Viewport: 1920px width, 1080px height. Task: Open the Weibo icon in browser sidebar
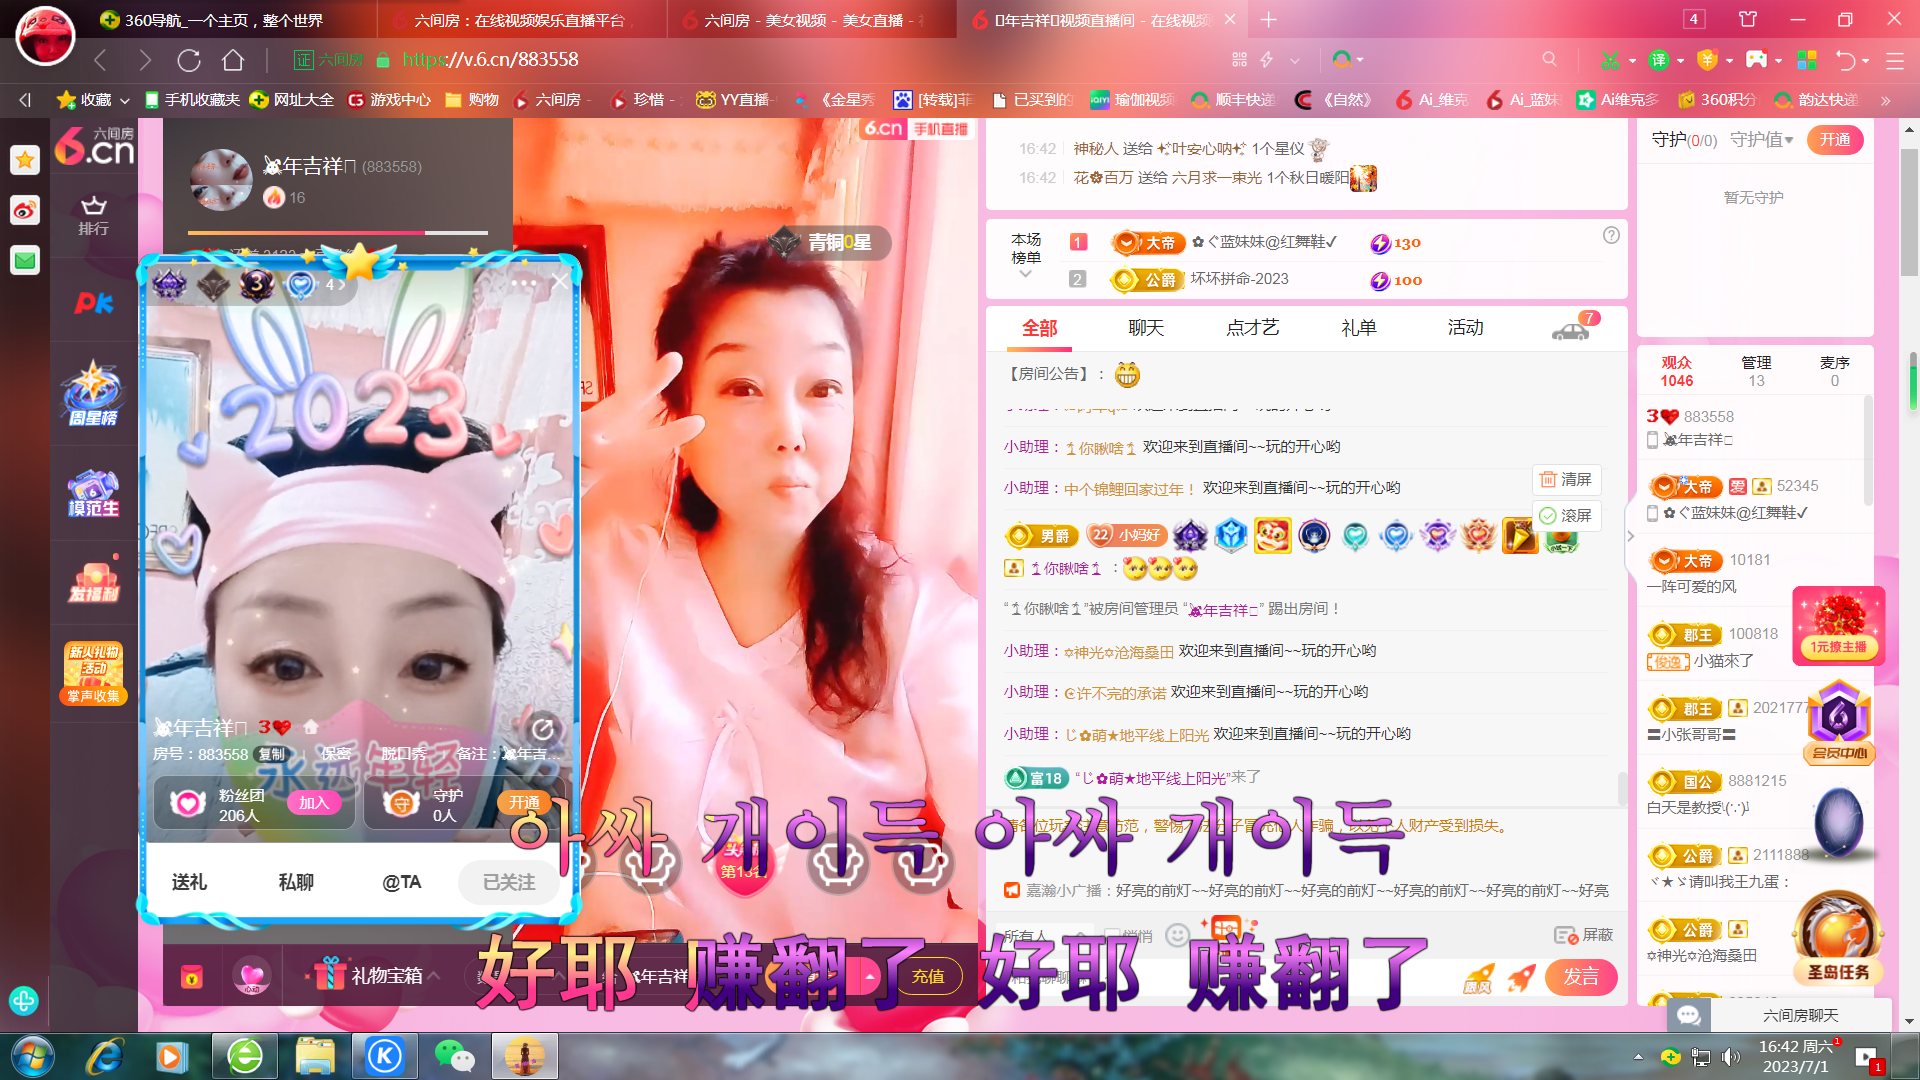(25, 210)
